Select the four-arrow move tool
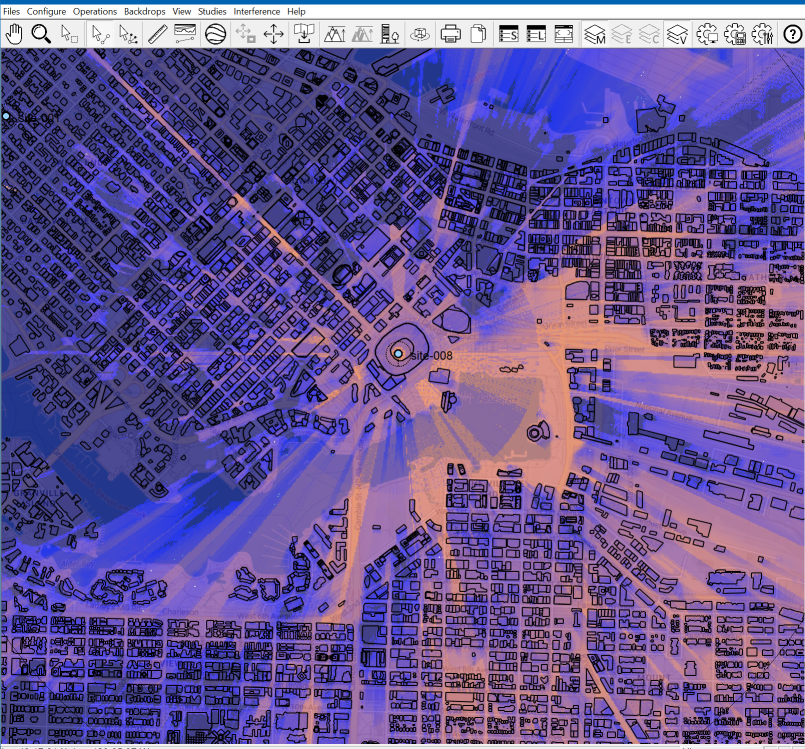 [273, 34]
